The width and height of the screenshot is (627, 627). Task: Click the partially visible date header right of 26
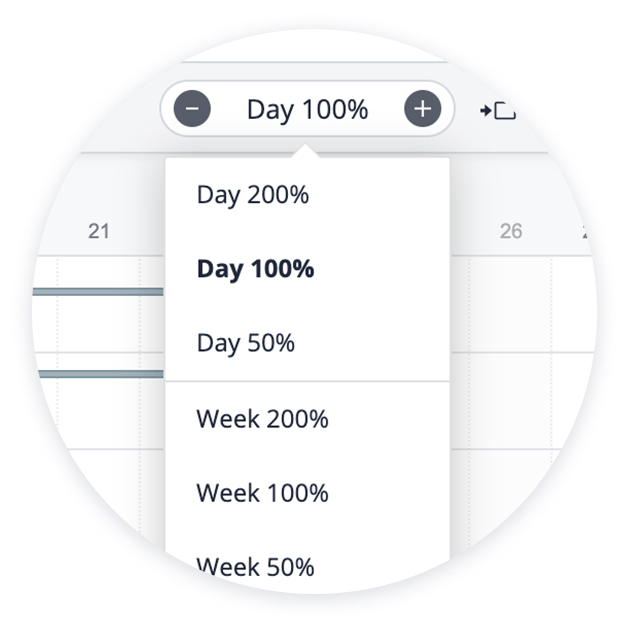click(585, 232)
